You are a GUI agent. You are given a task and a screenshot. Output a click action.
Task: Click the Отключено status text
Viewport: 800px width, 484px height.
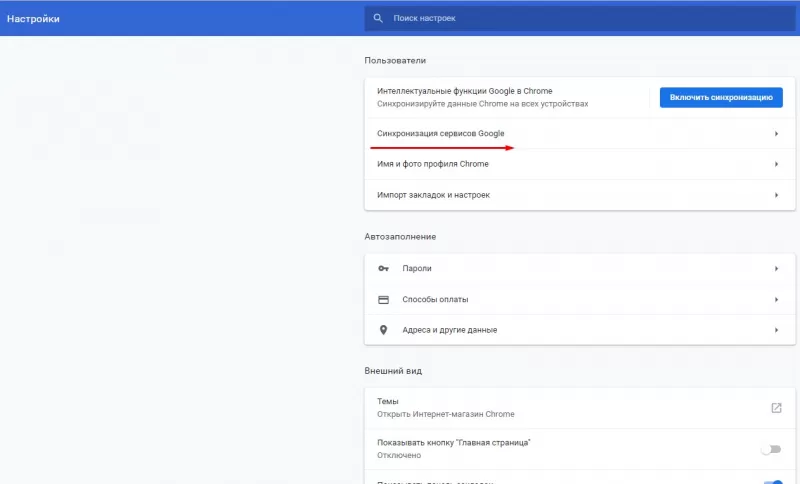pyautogui.click(x=399, y=455)
